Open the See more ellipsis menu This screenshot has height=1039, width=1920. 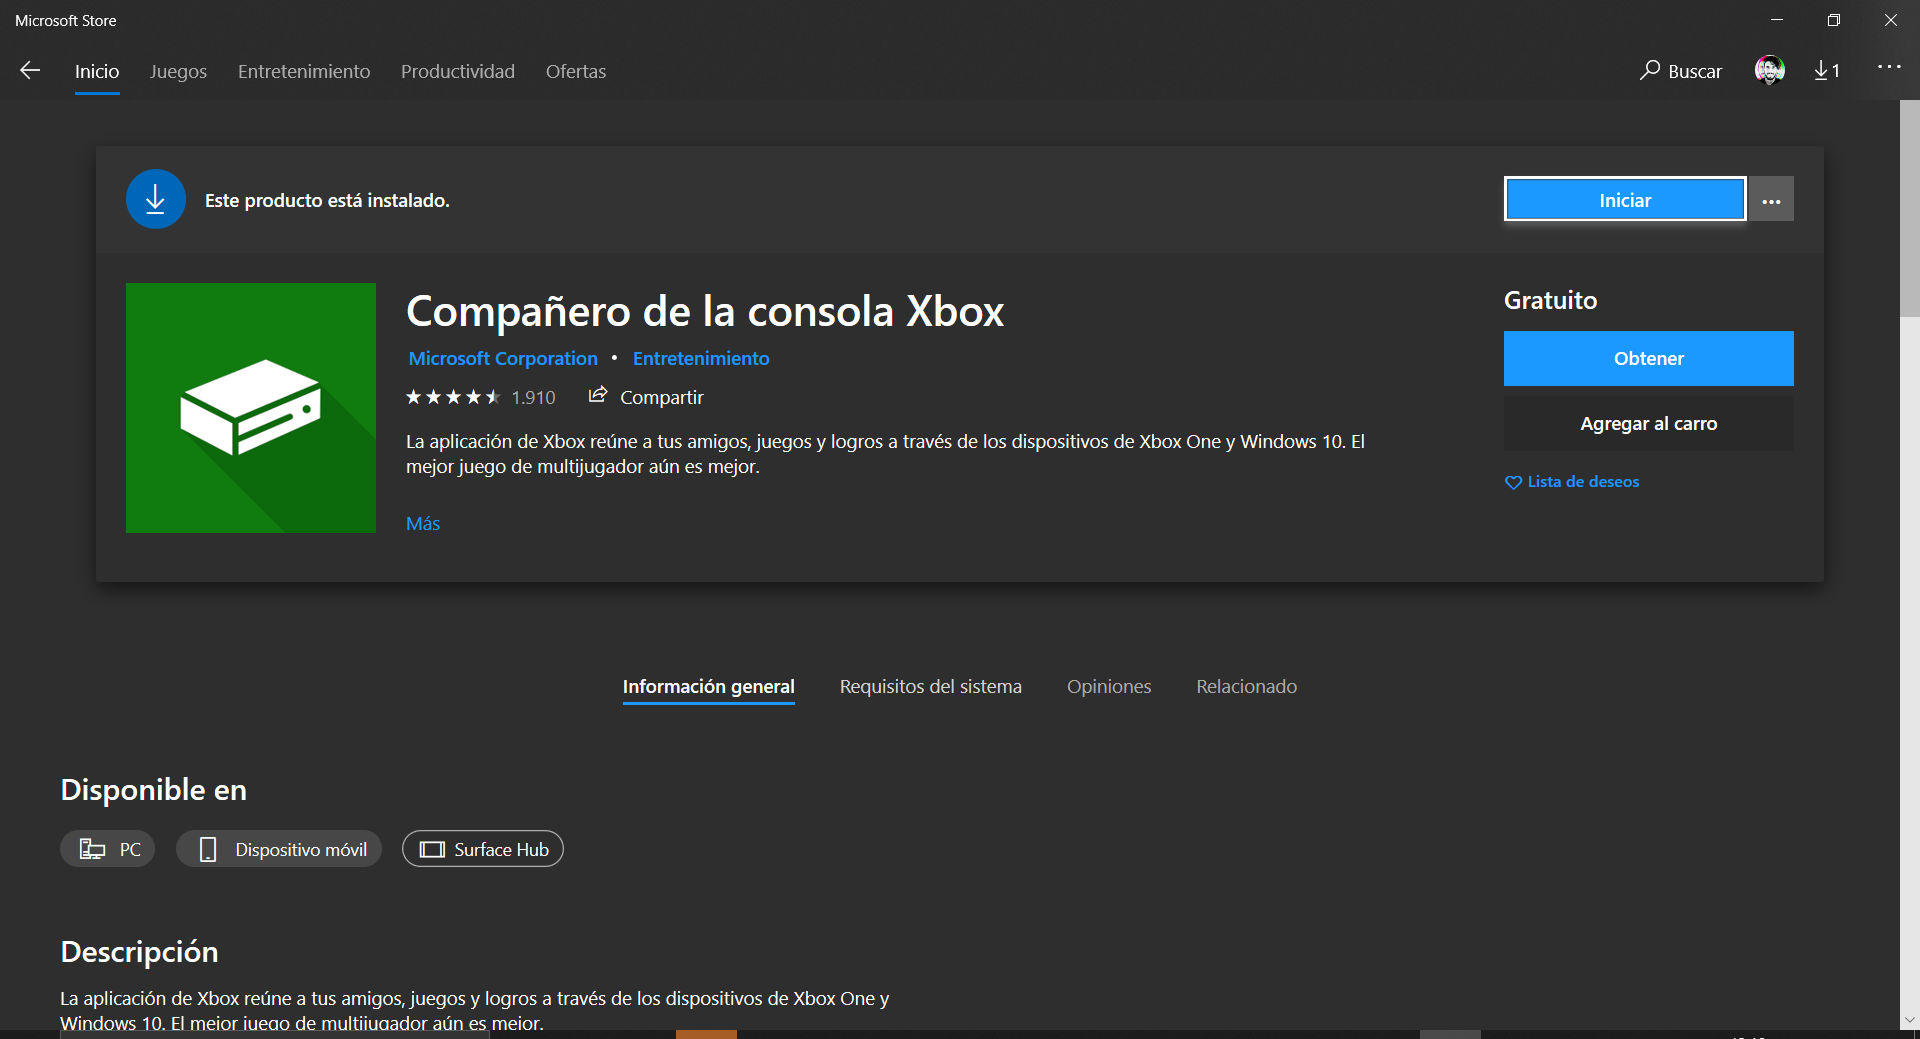[1889, 68]
